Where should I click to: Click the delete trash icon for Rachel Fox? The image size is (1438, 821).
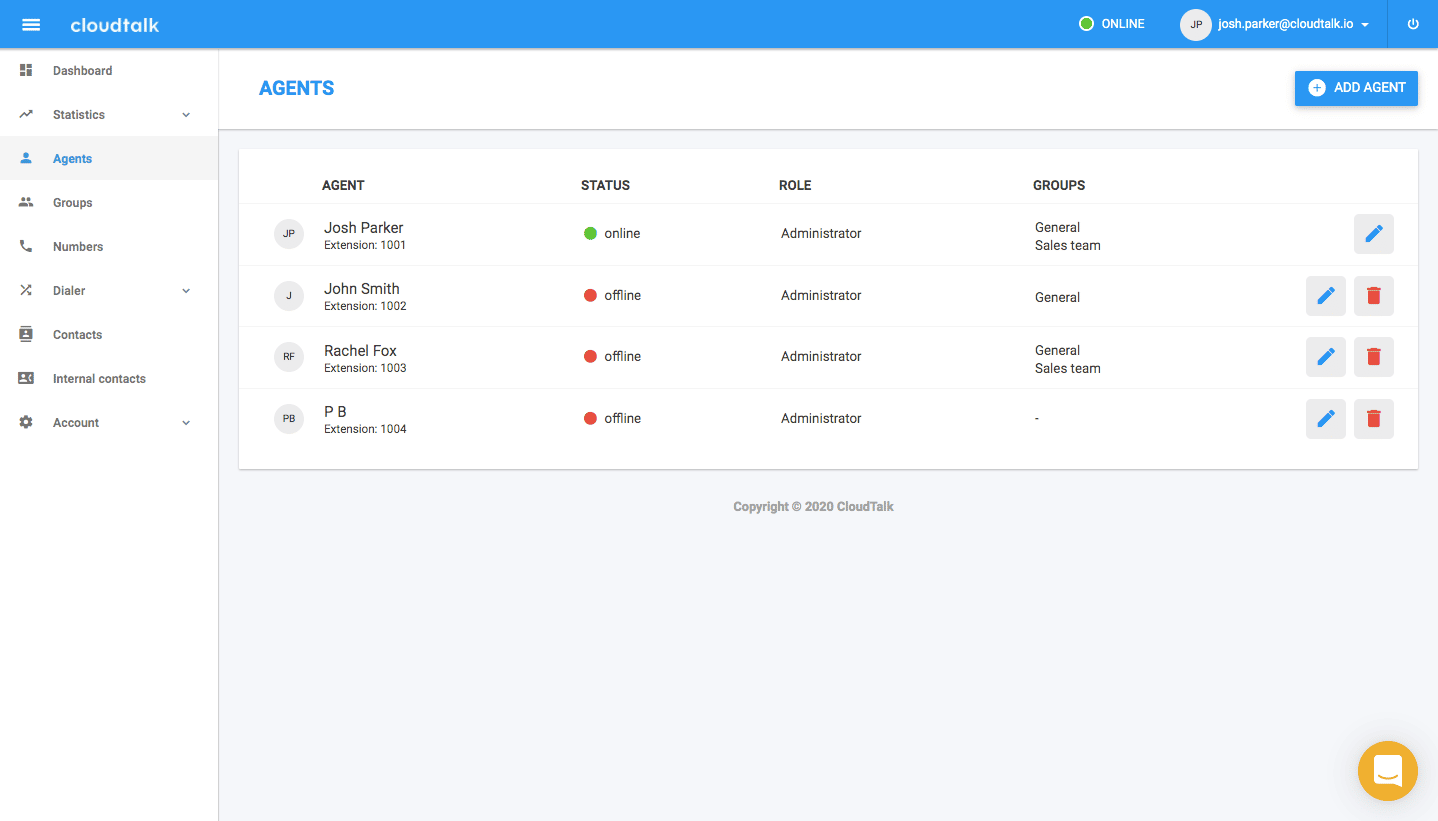click(1373, 356)
